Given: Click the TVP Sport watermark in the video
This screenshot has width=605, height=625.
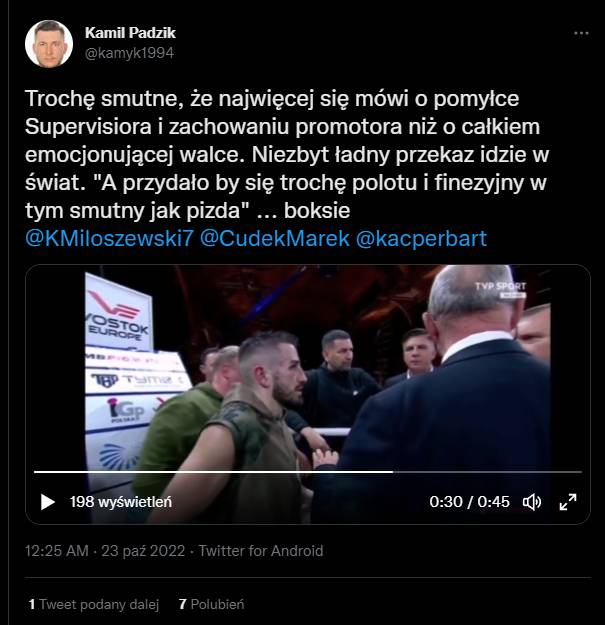Looking at the screenshot, I should (500, 289).
